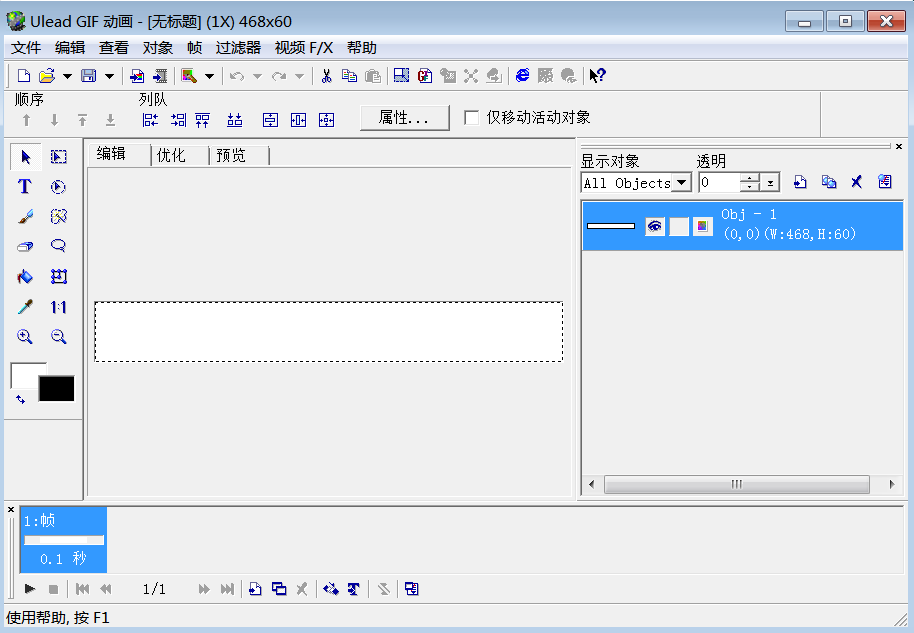Select the paint bucket fill tool

25,276
